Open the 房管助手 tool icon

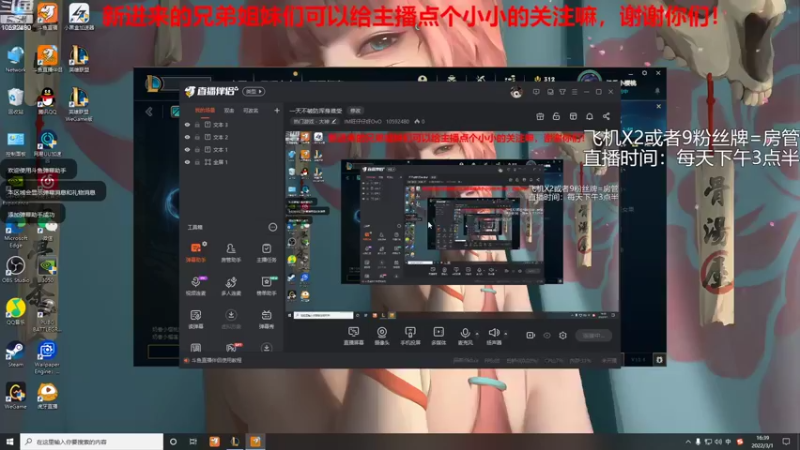point(231,252)
